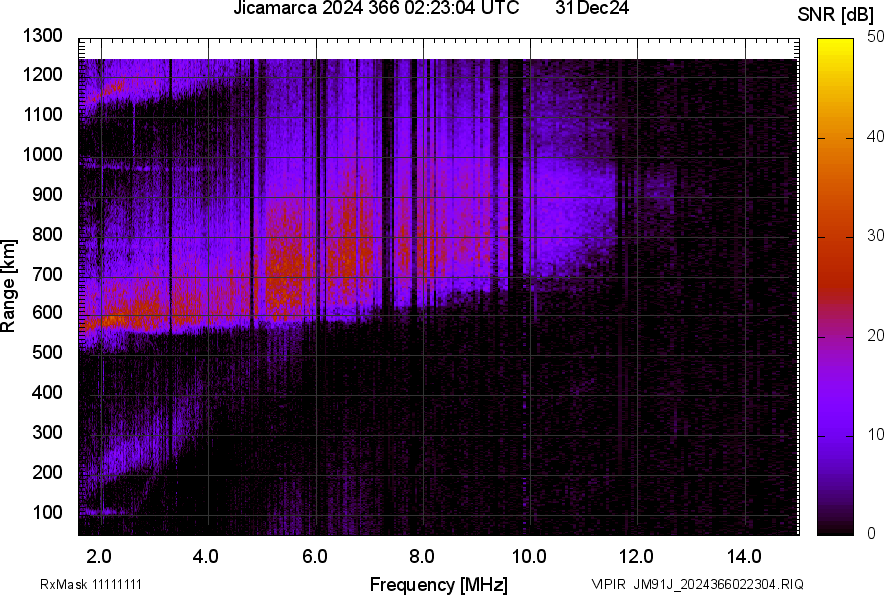Click frequency tick label '14.0'
The height and width of the screenshot is (595, 884).
pos(744,557)
